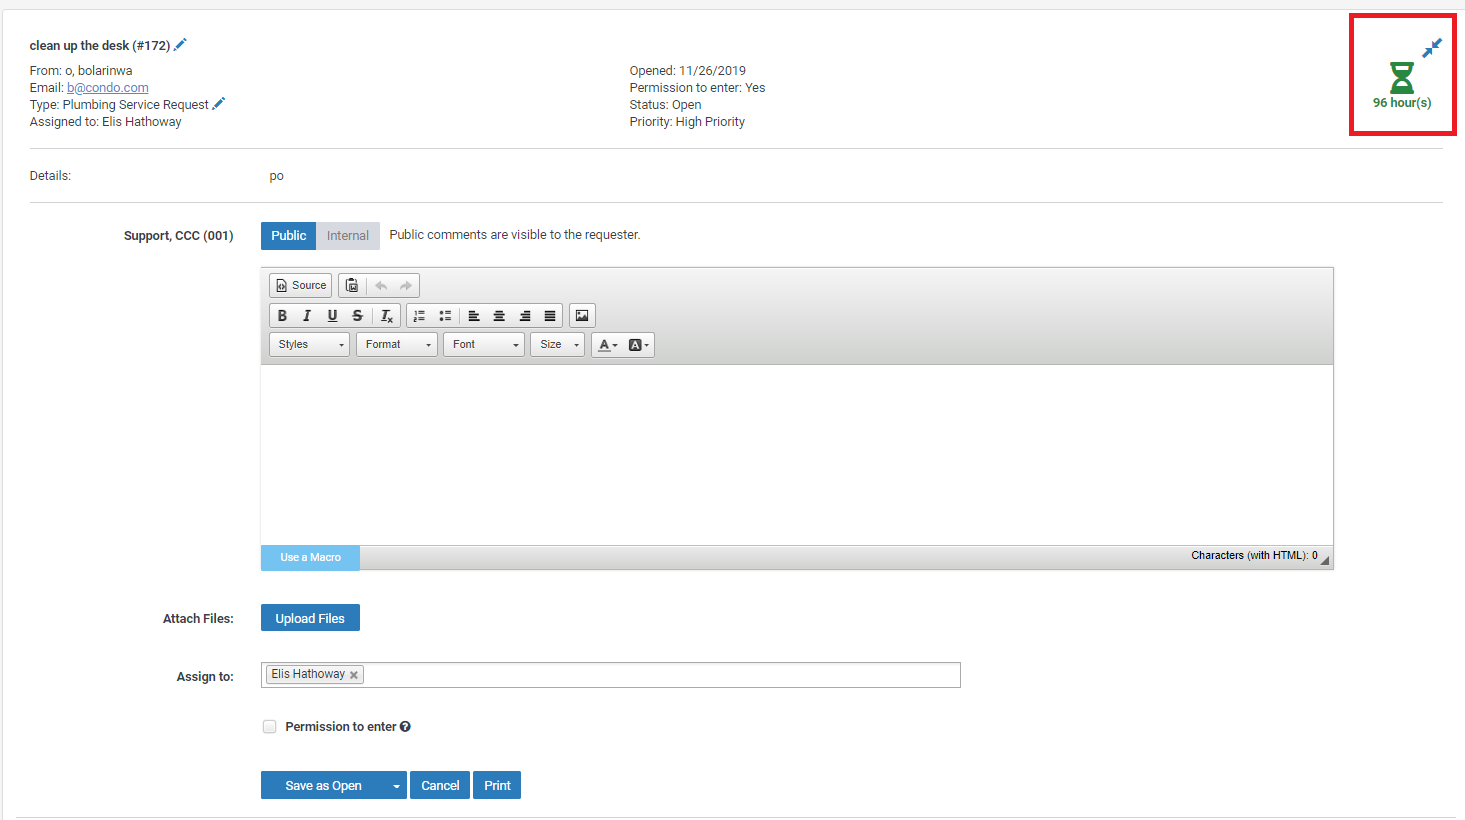
Task: Select the Public comment toggle
Action: (x=288, y=235)
